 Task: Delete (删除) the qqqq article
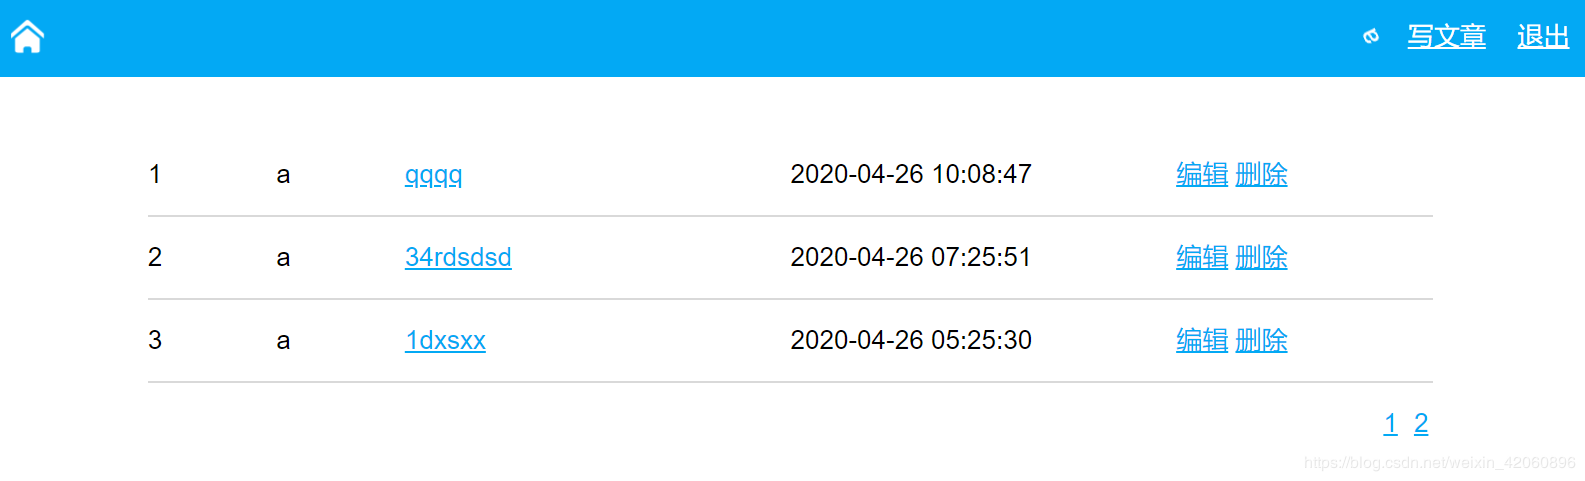(1261, 174)
